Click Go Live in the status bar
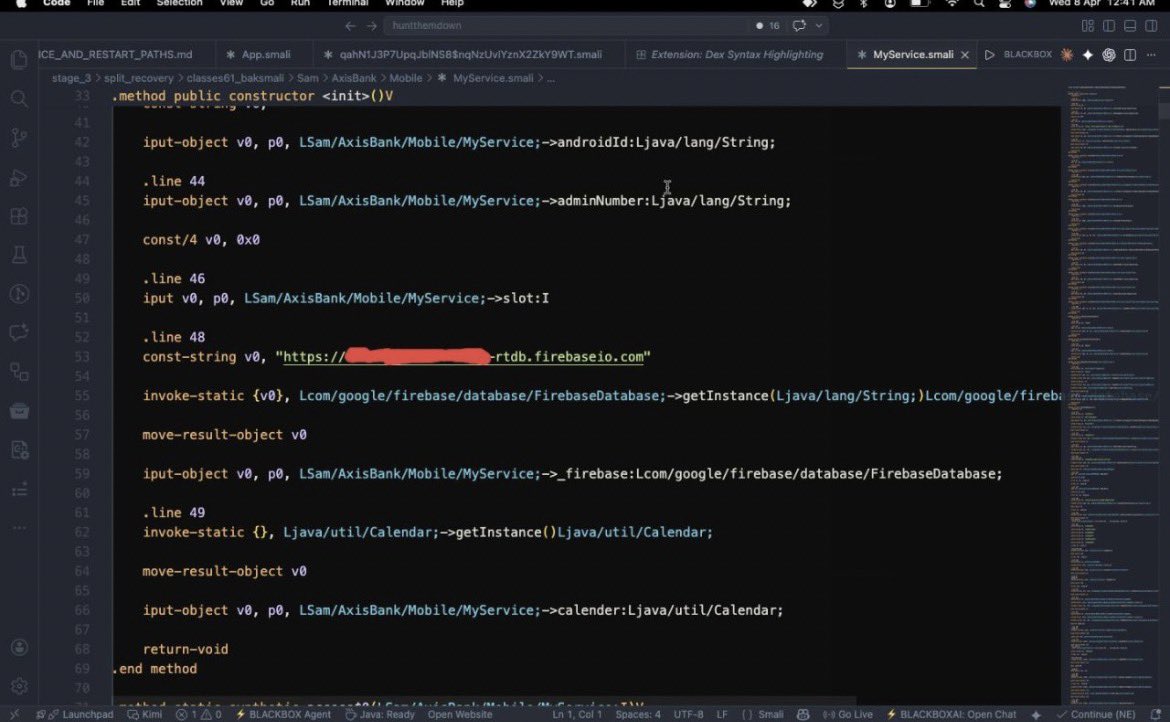The width and height of the screenshot is (1170, 722). click(x=847, y=714)
